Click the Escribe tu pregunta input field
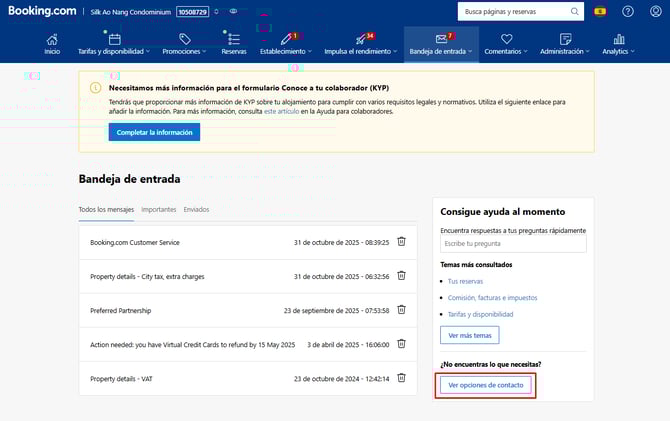Viewport: 670px width, 421px height. [513, 243]
